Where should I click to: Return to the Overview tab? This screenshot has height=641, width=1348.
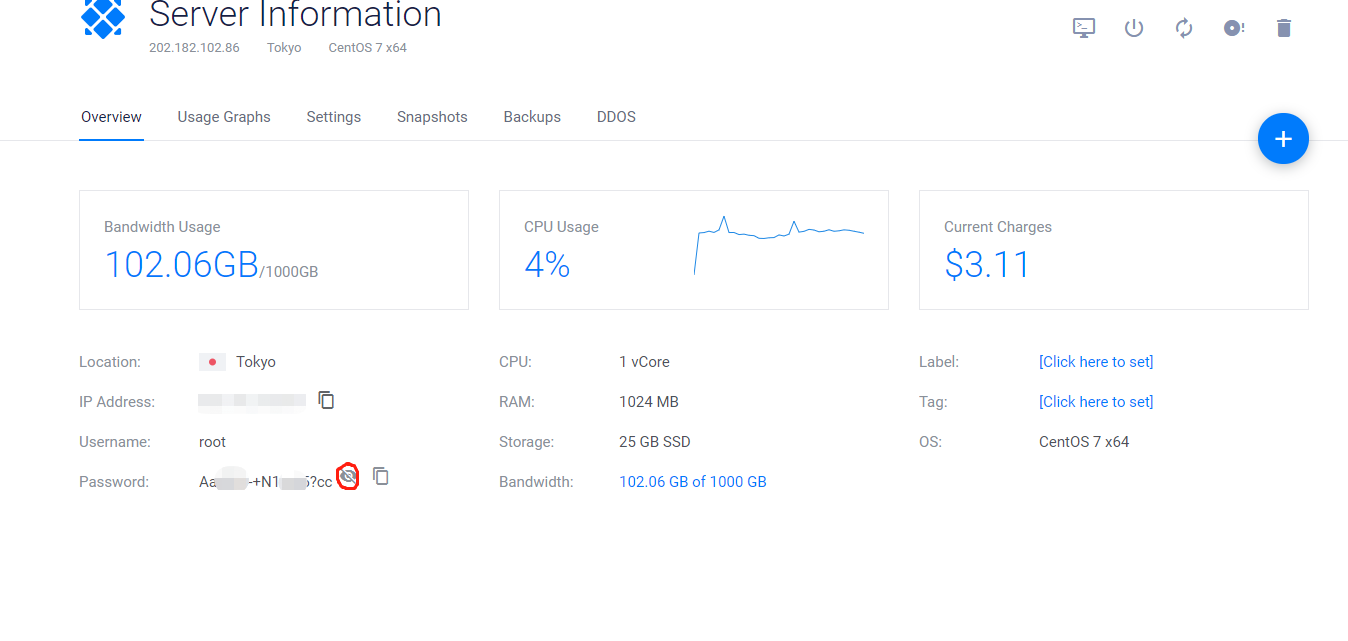(110, 117)
